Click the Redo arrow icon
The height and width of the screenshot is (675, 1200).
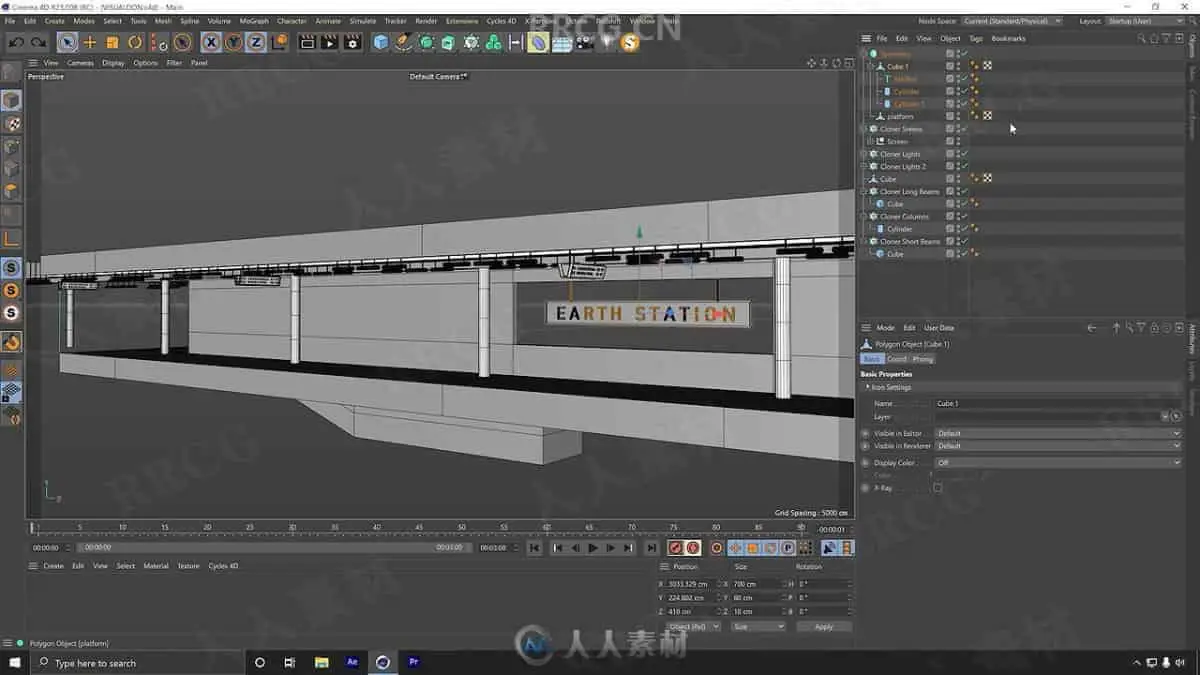coord(38,42)
